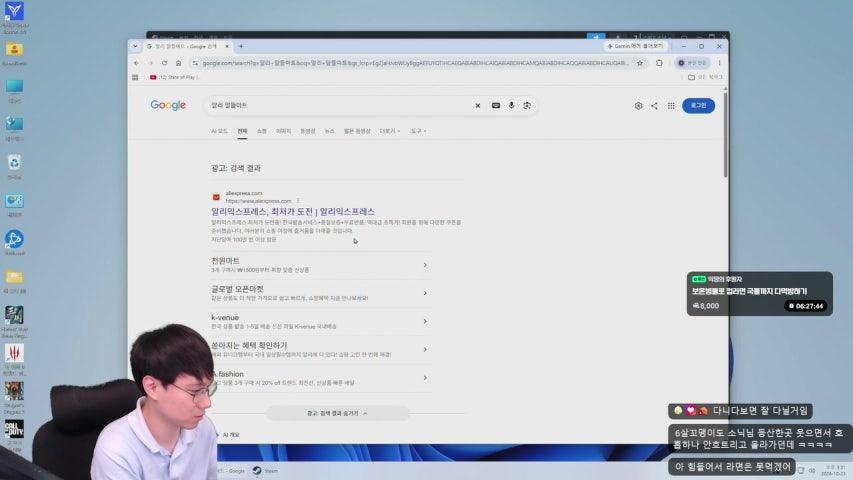The width and height of the screenshot is (853, 480).
Task: Open the State of Play YouTube bookmark
Action: (175, 77)
